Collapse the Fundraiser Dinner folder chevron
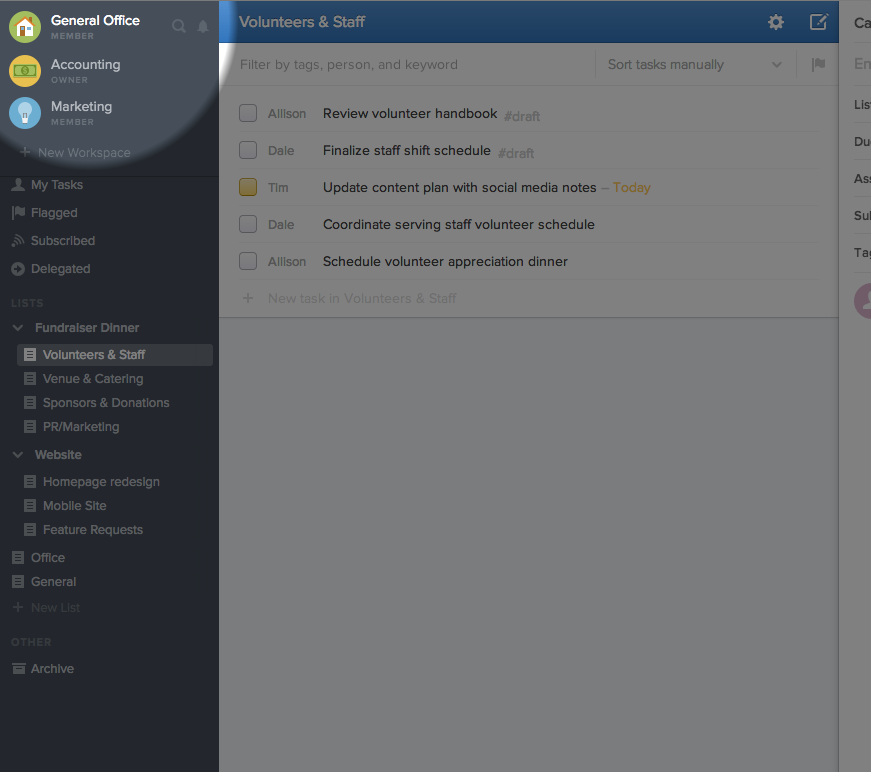Screen dimensions: 871x772 coord(18,328)
